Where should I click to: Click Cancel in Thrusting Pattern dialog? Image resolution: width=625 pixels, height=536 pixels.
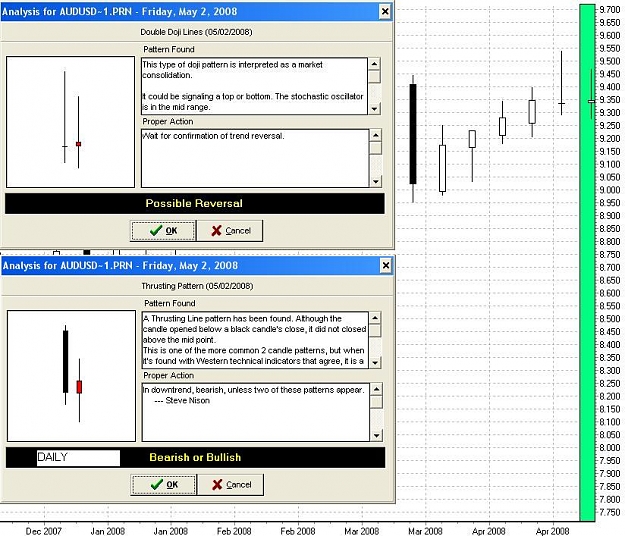tap(231, 485)
